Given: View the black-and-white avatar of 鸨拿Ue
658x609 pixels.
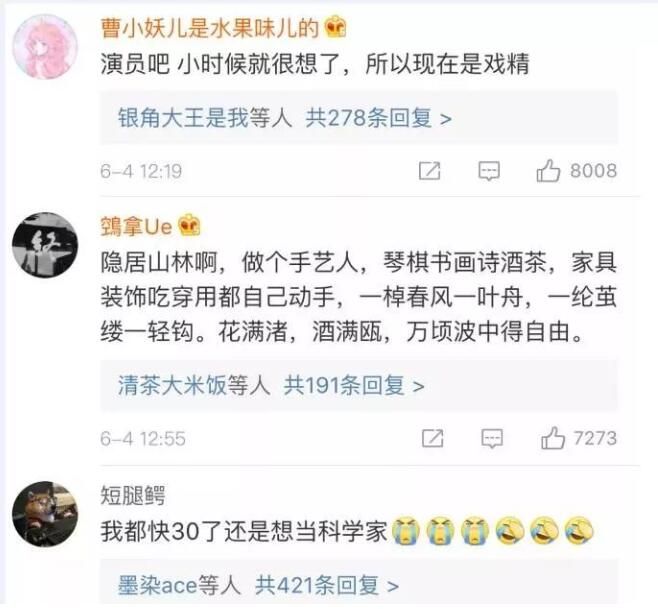Looking at the screenshot, I should click(45, 245).
